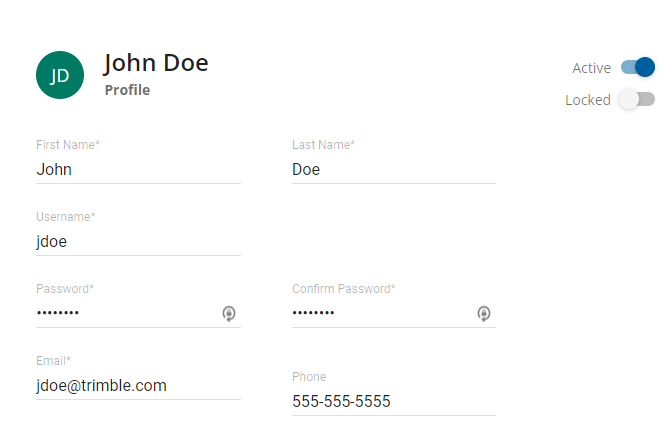Image resolution: width=665 pixels, height=421 pixels.
Task: Disable the Active toggle switch
Action: click(637, 67)
